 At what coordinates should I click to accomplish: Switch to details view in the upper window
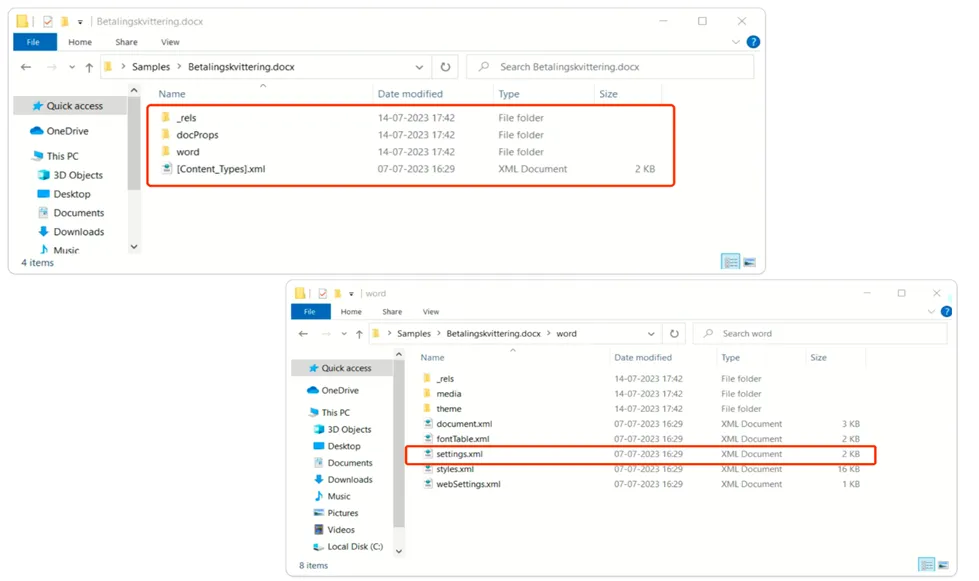(x=730, y=261)
